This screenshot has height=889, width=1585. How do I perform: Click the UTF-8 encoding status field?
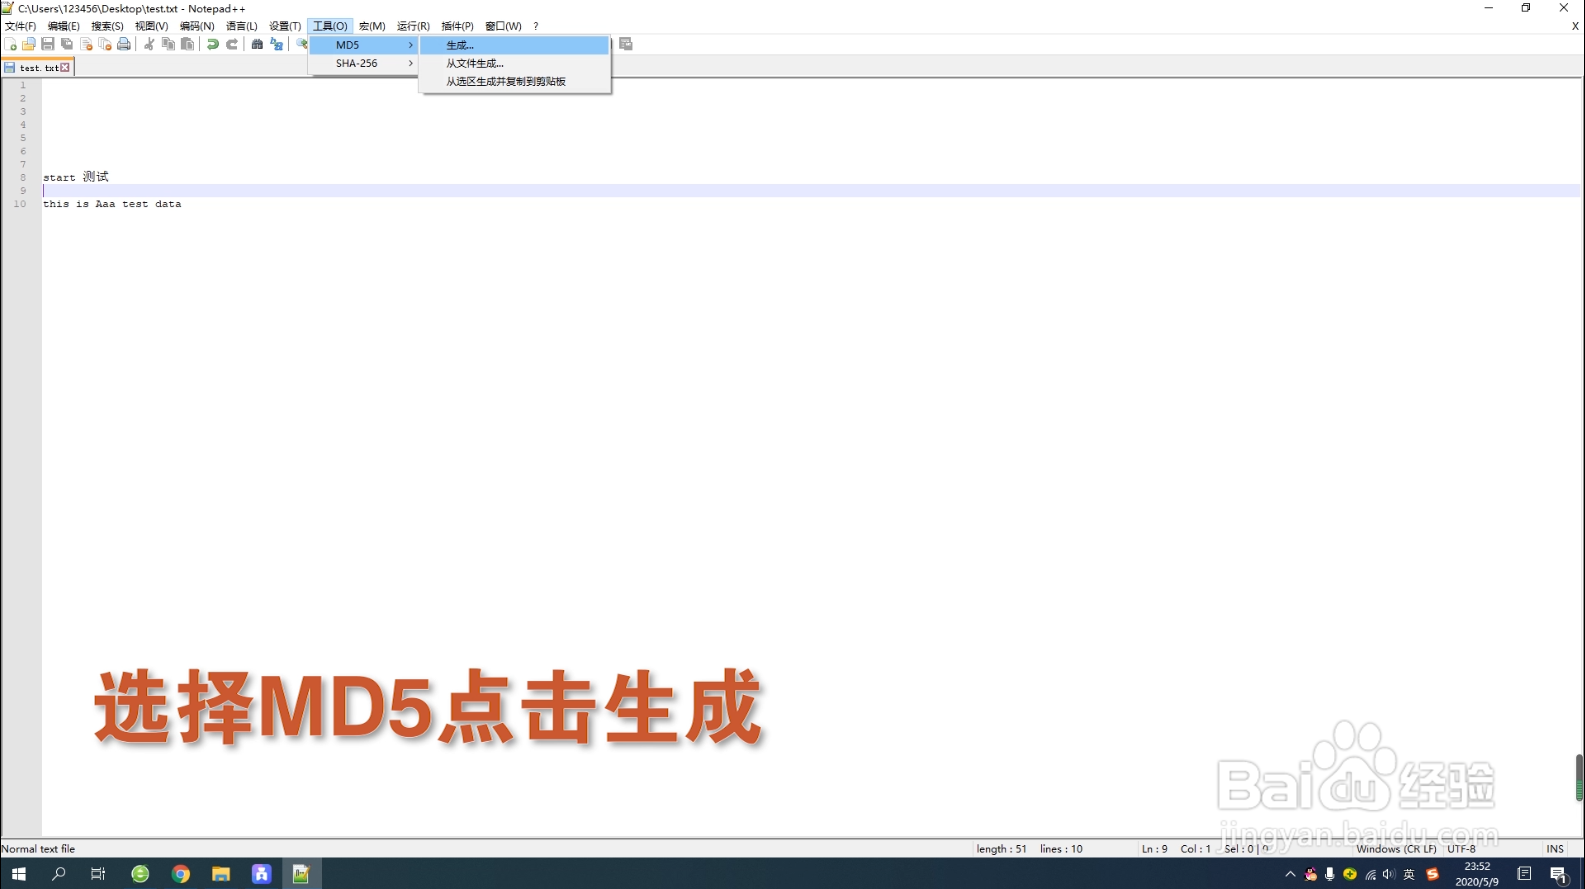coord(1461,849)
